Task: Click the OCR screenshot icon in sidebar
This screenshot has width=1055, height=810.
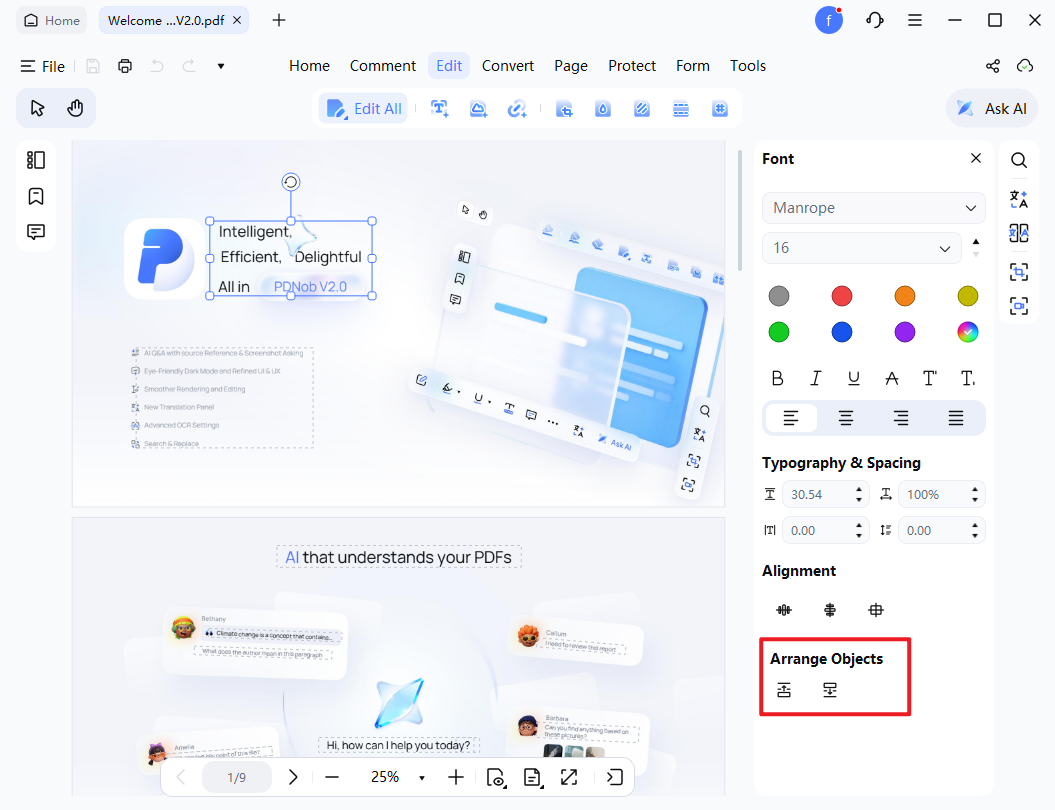Action: [x=1019, y=272]
